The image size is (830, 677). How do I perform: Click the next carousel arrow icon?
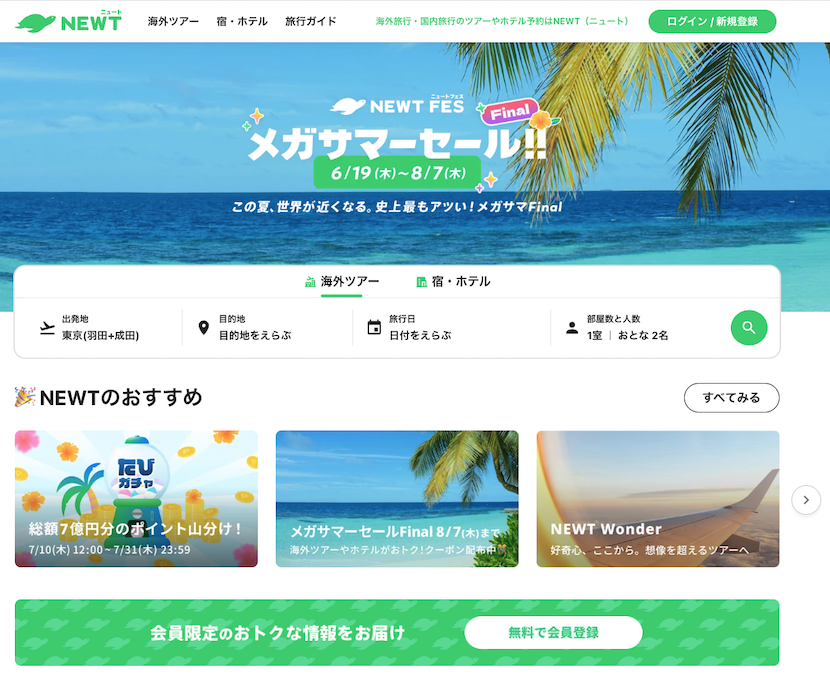806,500
